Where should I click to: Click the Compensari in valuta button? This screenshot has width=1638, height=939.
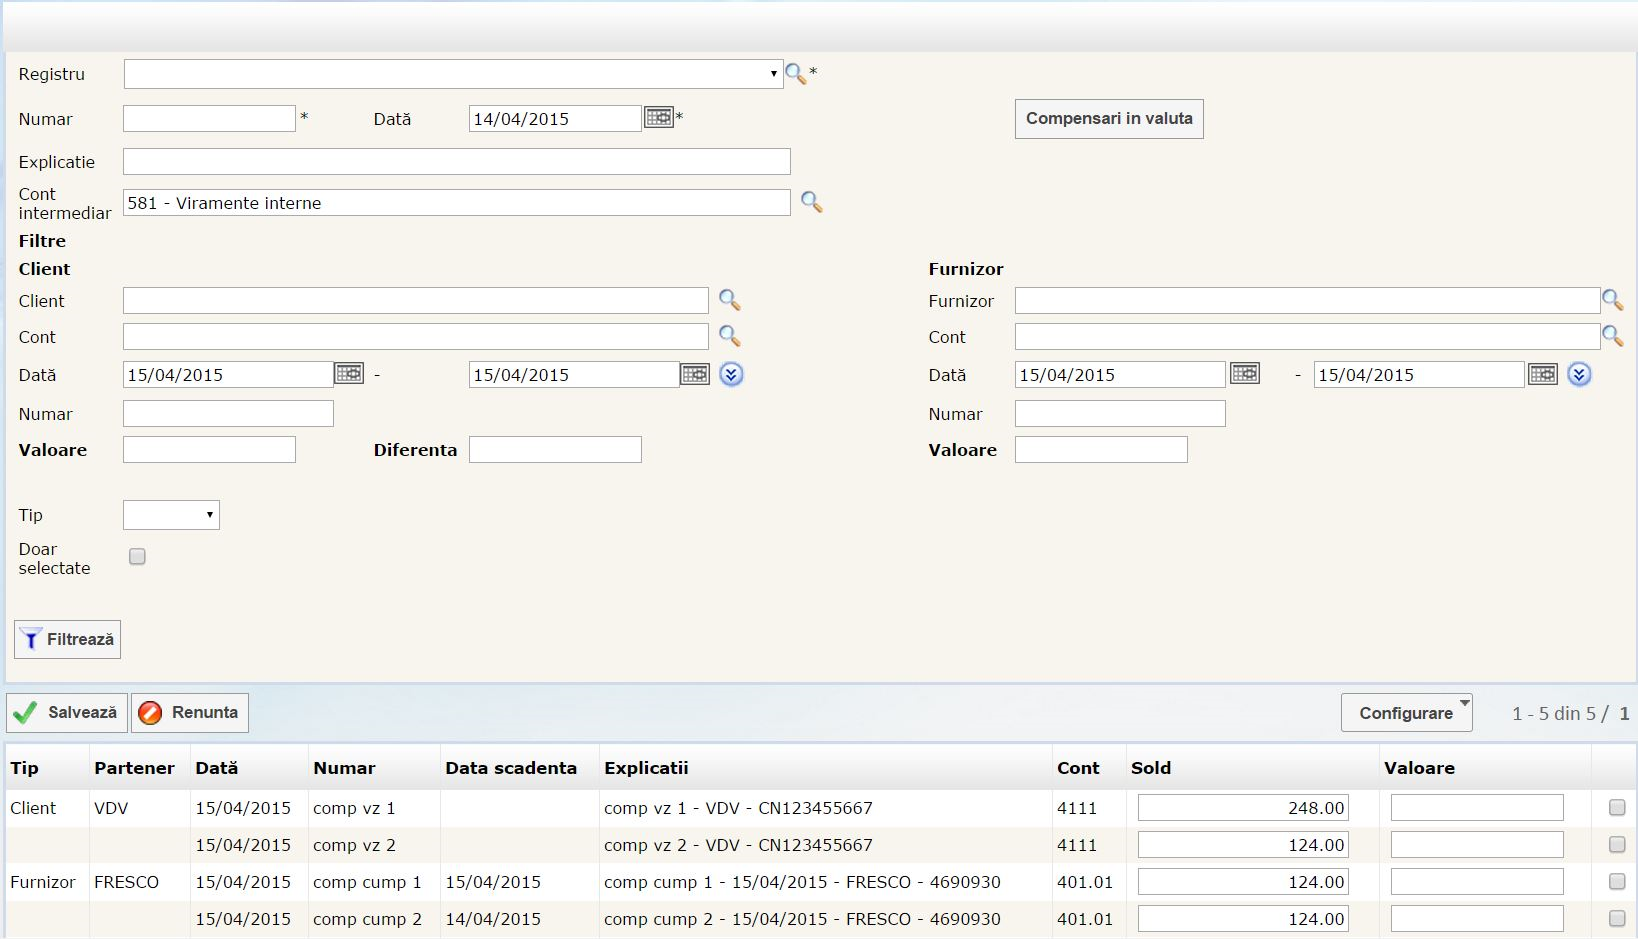(1108, 119)
